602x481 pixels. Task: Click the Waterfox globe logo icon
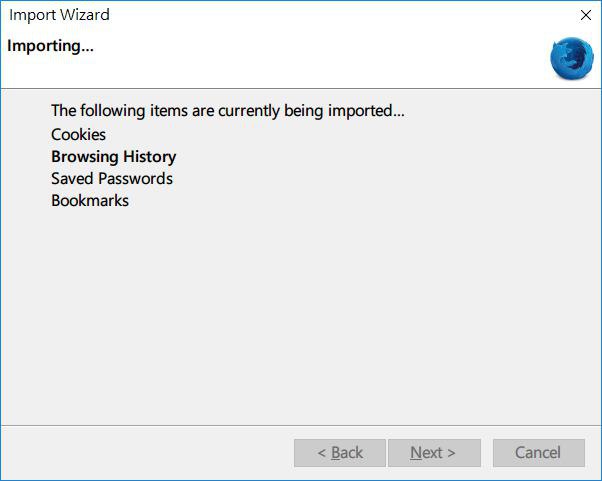click(571, 58)
